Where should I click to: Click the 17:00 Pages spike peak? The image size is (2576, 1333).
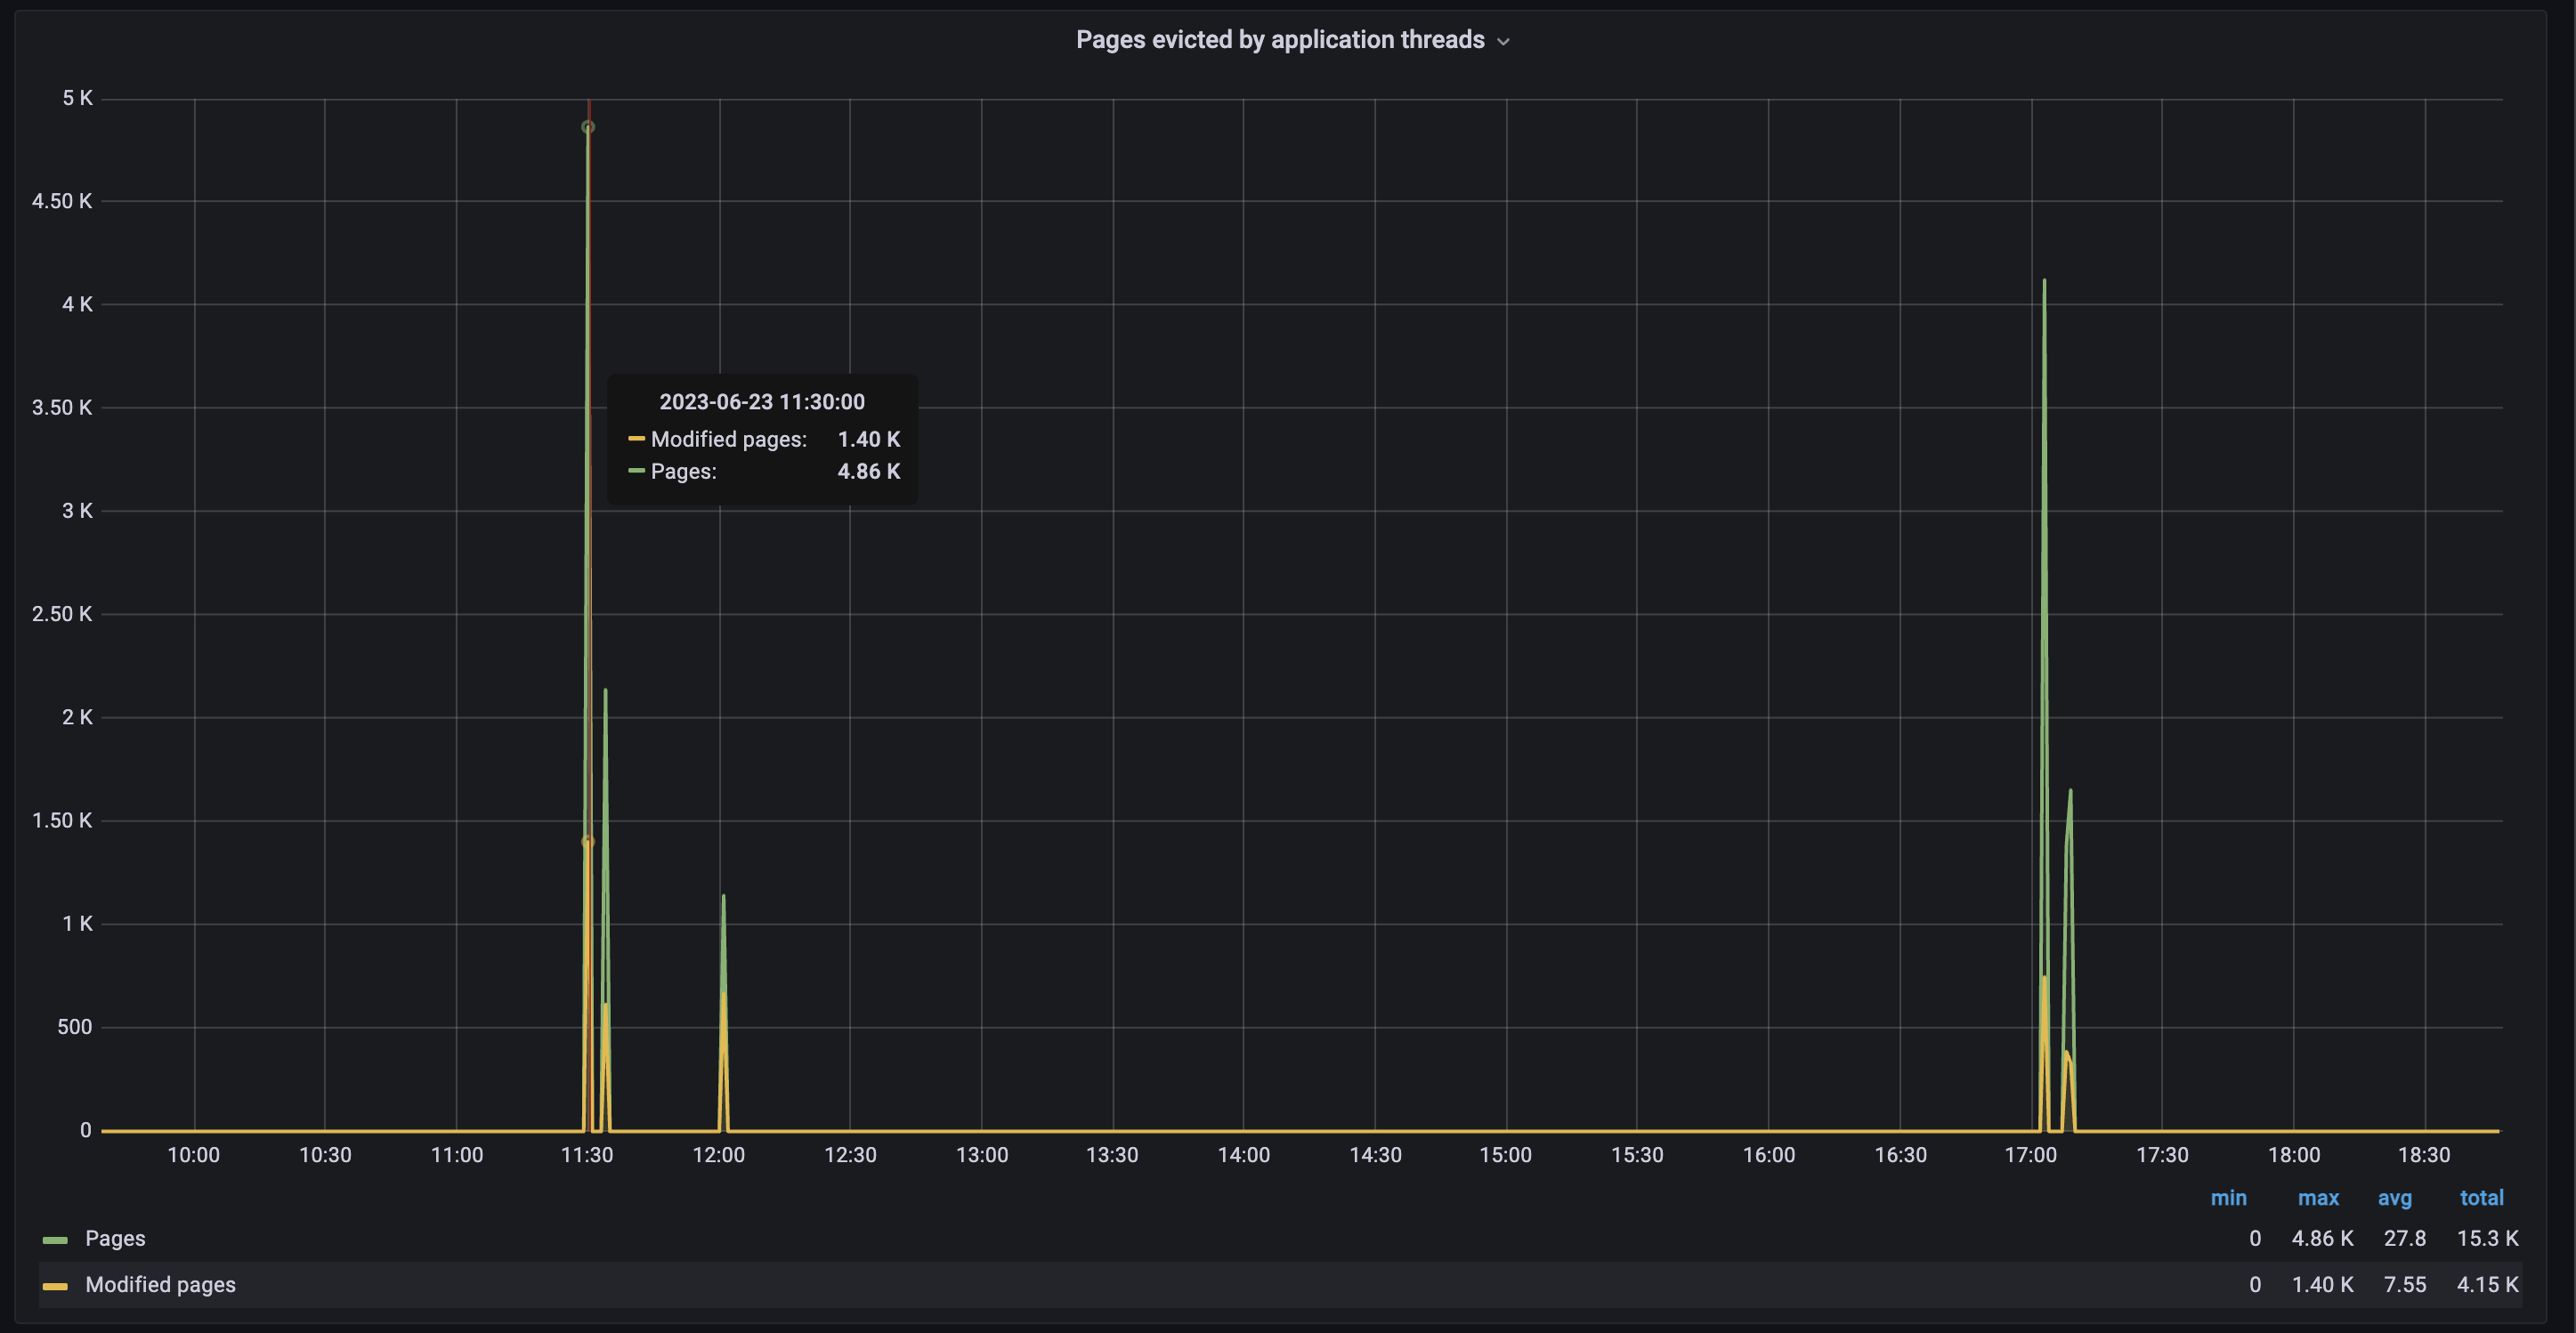2044,281
